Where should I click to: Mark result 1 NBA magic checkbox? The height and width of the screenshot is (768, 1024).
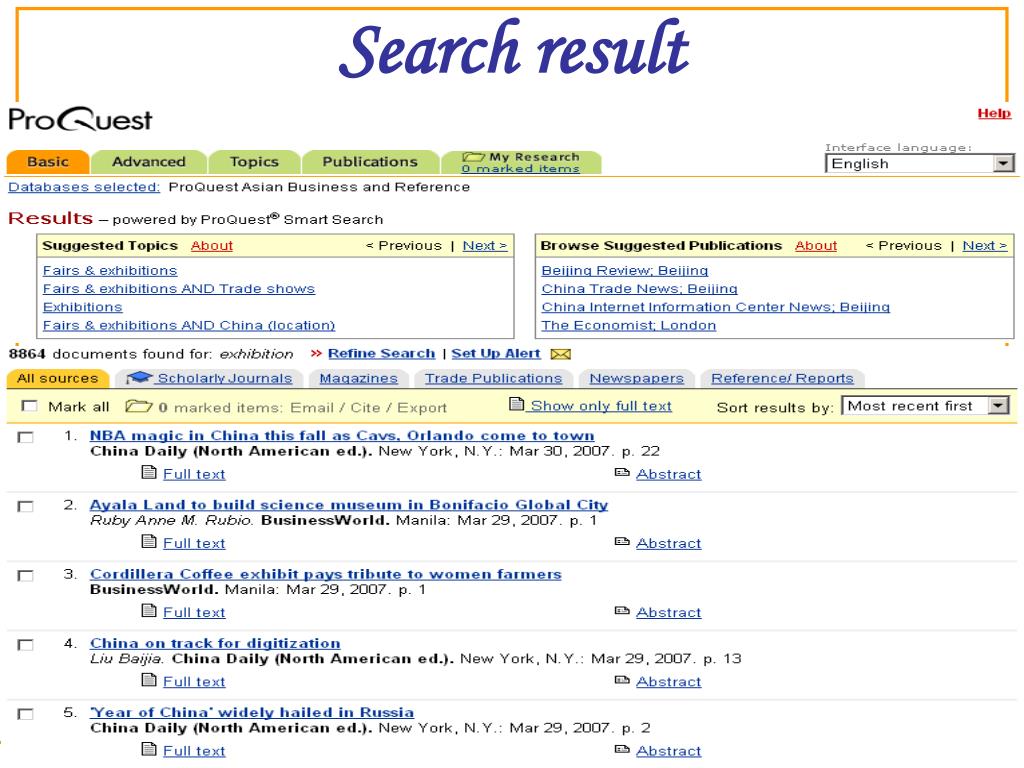pyautogui.click(x=25, y=437)
